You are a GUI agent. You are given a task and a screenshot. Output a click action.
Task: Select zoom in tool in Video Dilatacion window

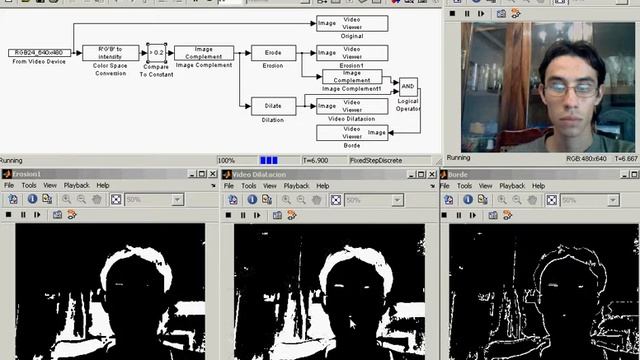click(287, 200)
